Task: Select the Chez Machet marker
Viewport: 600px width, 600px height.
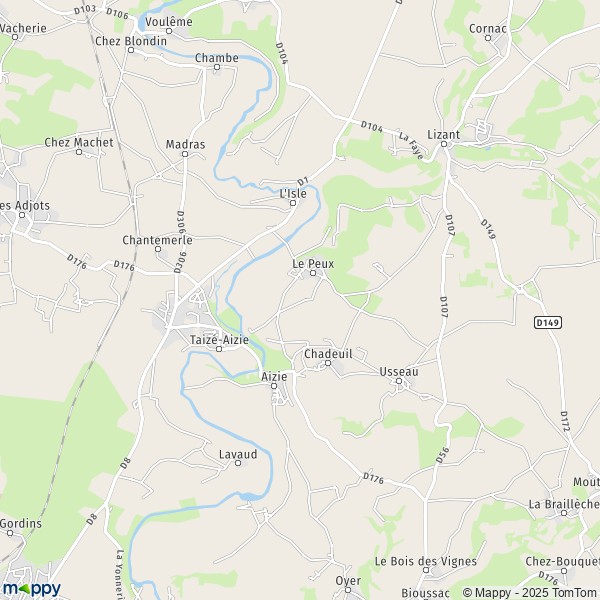Action: (79, 152)
